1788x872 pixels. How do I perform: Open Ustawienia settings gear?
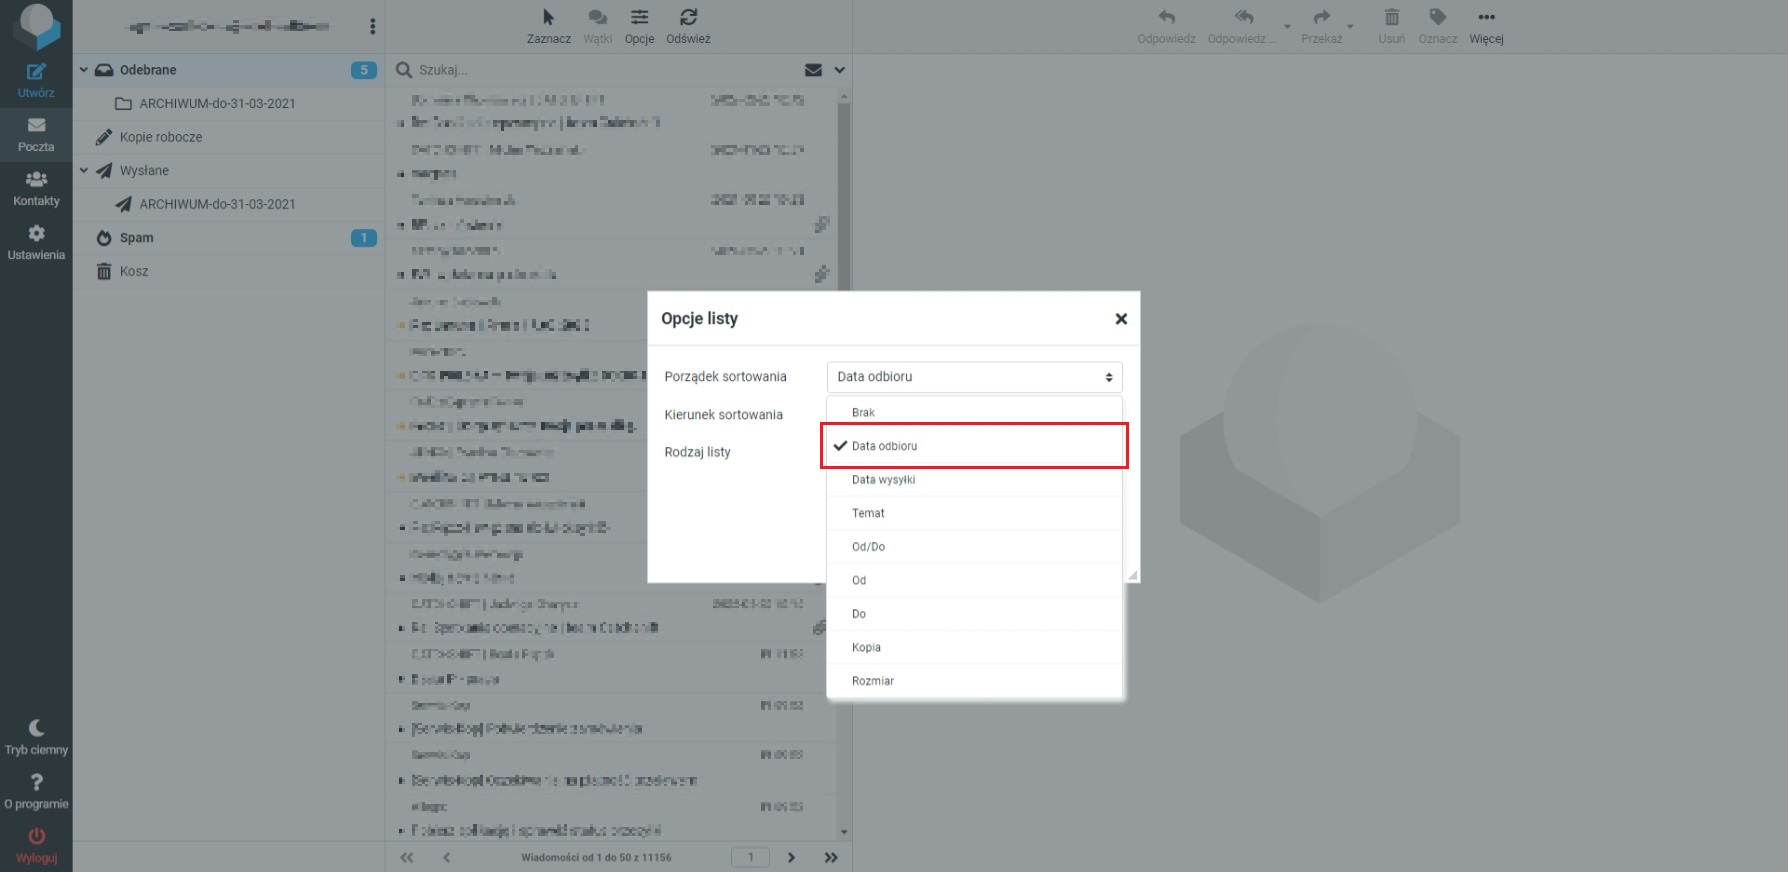click(x=36, y=234)
